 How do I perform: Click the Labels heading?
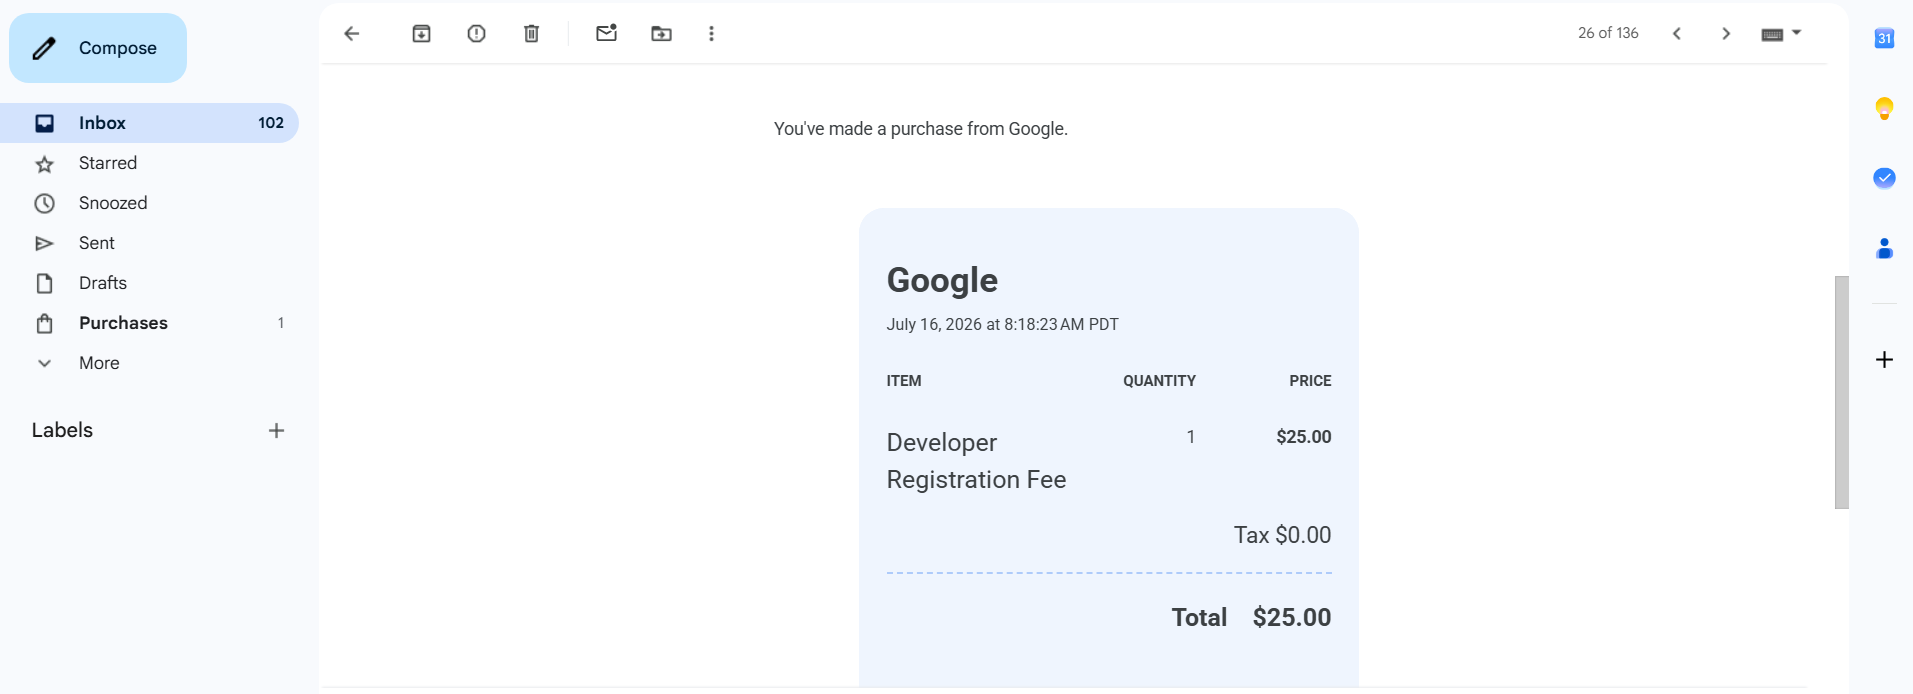(x=62, y=430)
